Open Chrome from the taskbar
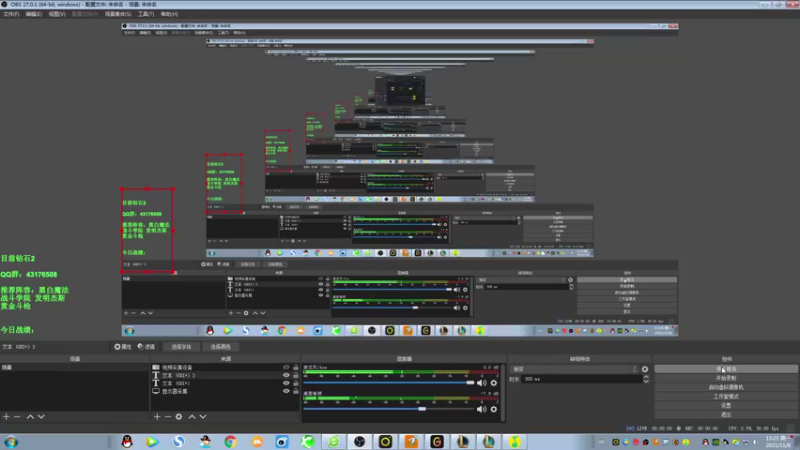This screenshot has height=450, width=800. pos(230,442)
